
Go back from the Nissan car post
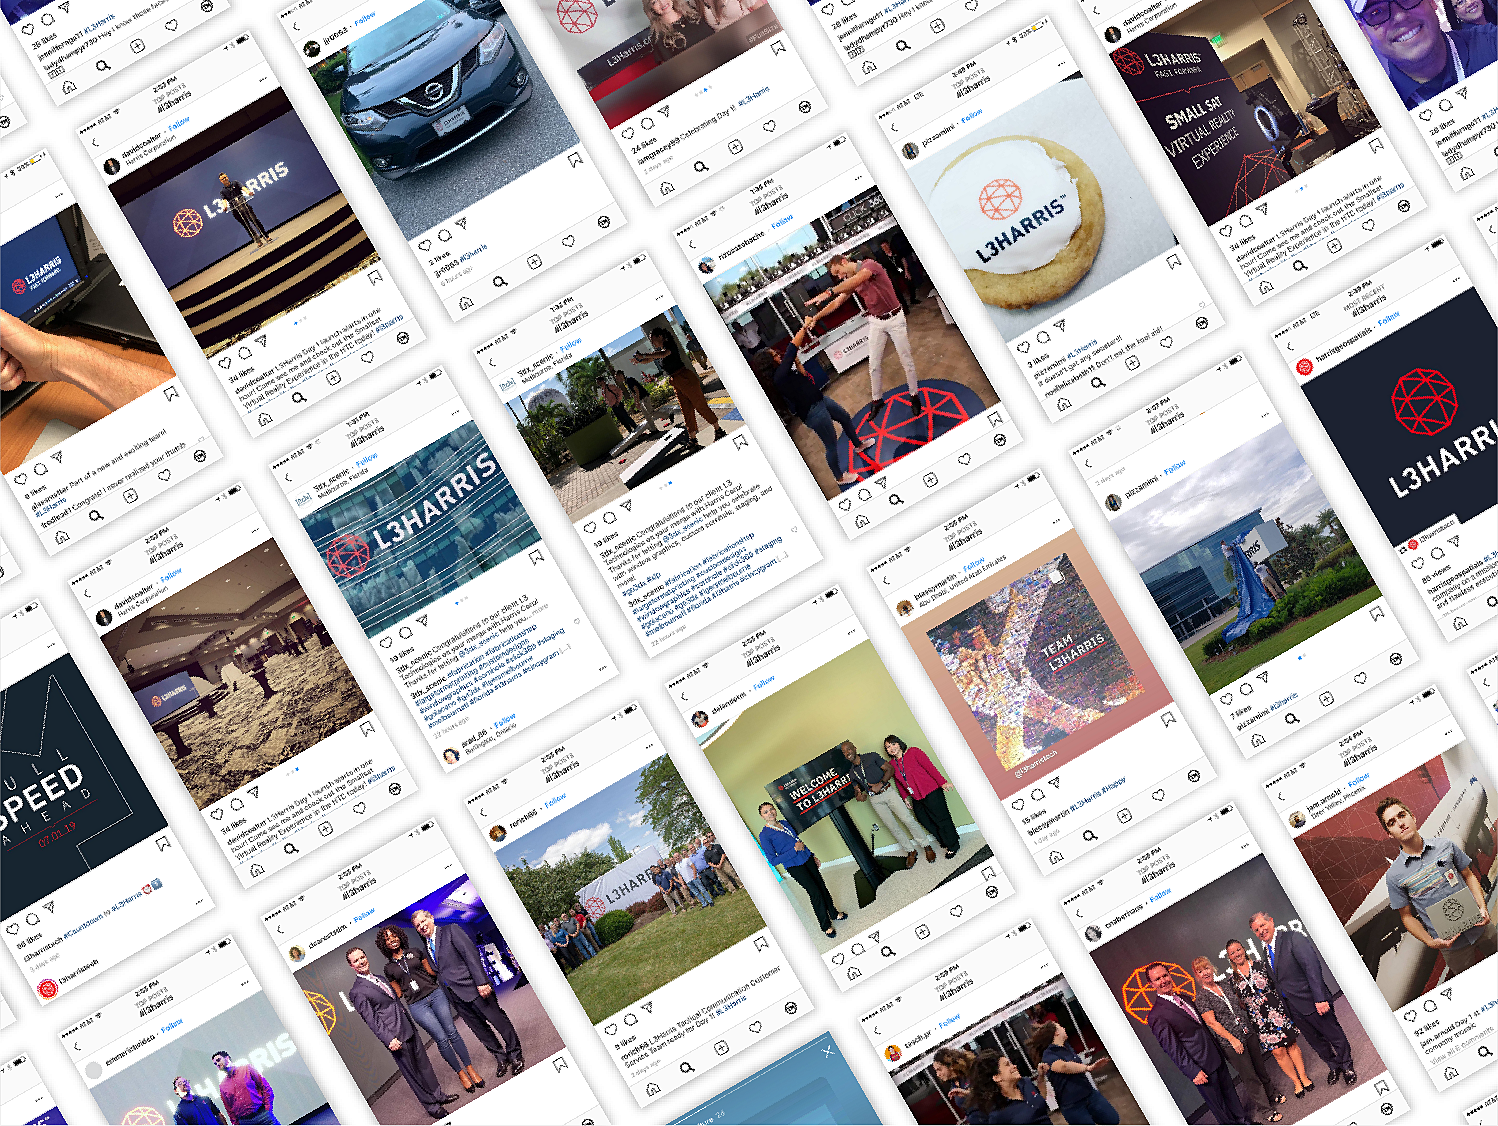point(295,27)
